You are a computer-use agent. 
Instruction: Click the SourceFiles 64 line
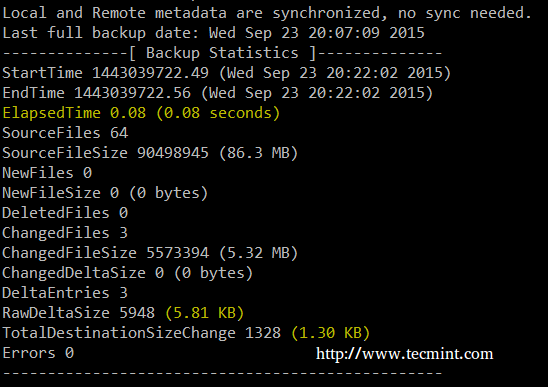point(65,133)
